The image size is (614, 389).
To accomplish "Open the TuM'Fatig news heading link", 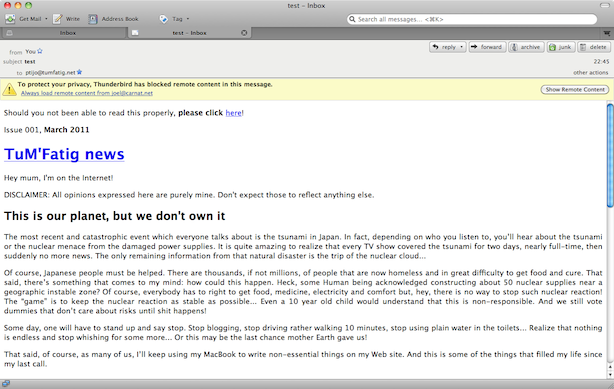I will [x=64, y=154].
